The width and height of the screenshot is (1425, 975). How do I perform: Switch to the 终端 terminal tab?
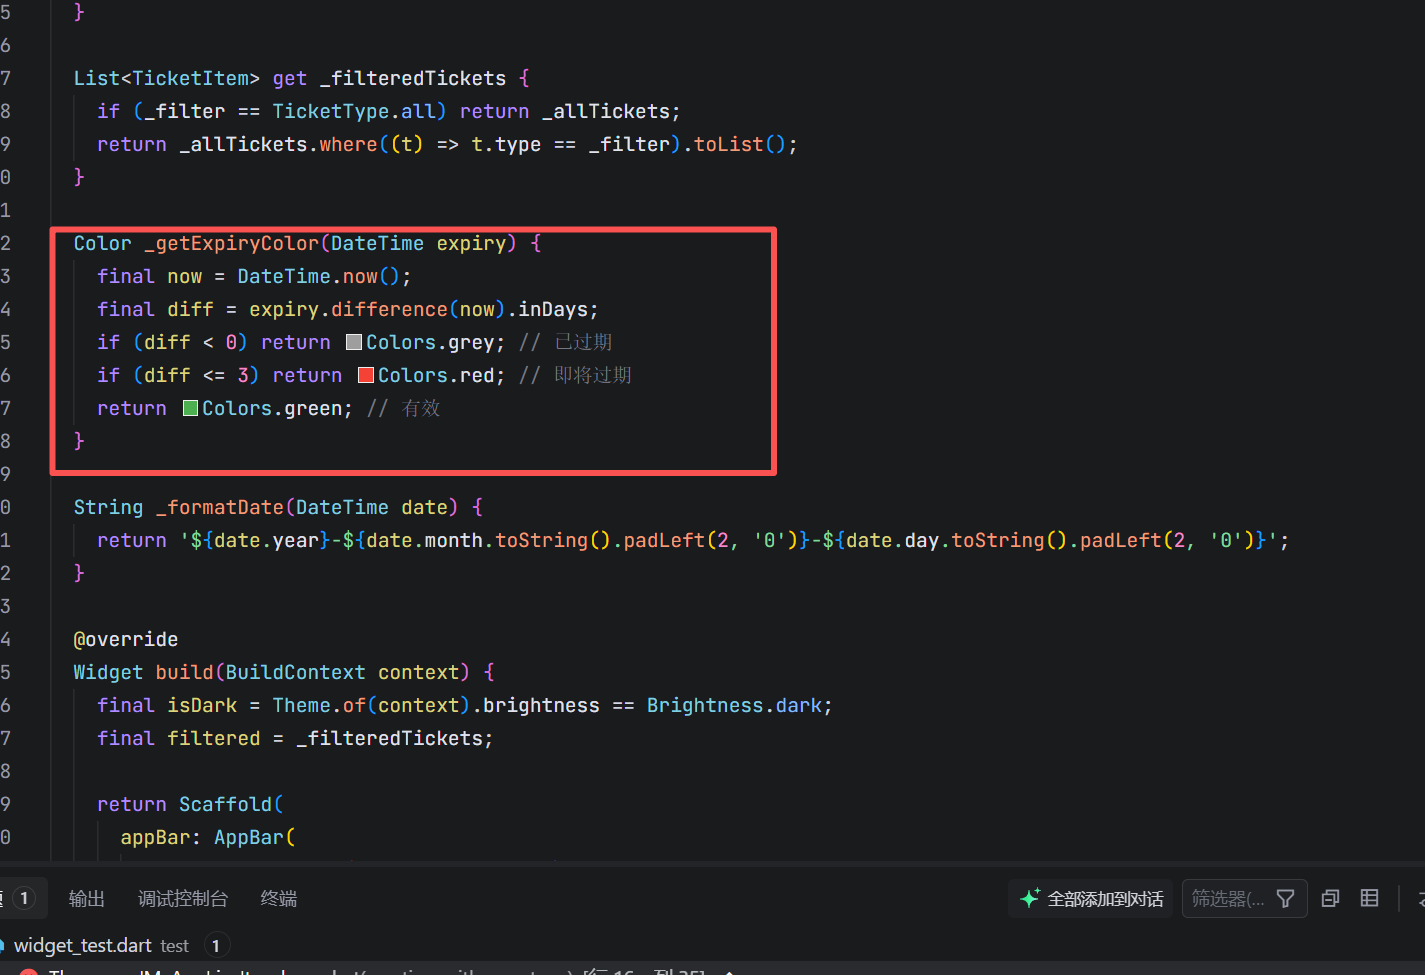click(279, 899)
